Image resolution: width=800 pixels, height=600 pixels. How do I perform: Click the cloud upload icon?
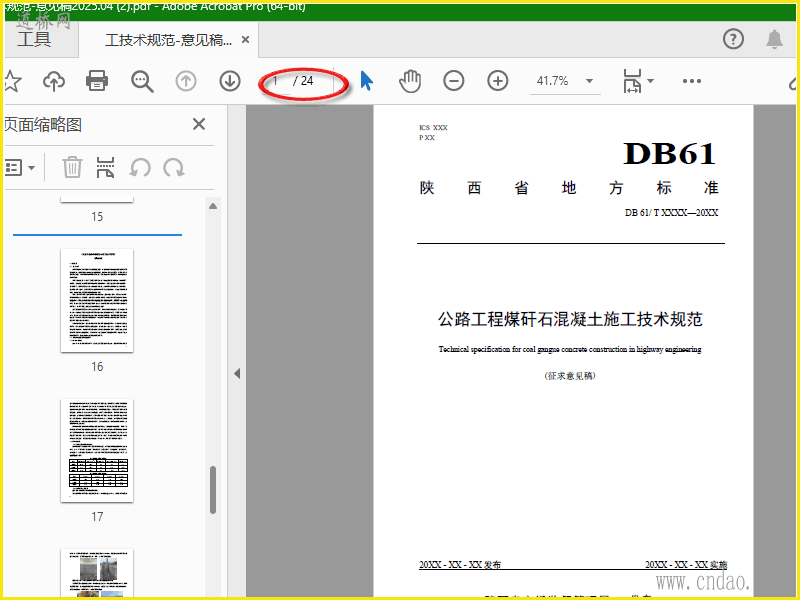(54, 81)
